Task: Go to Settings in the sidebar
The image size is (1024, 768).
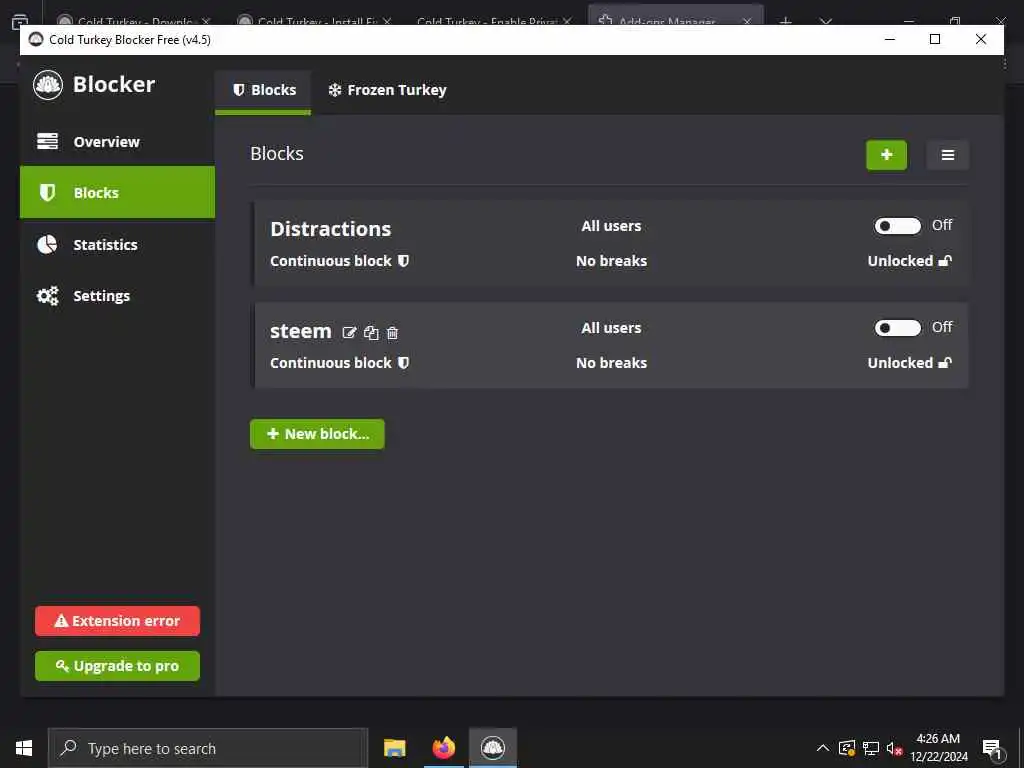Action: point(118,296)
